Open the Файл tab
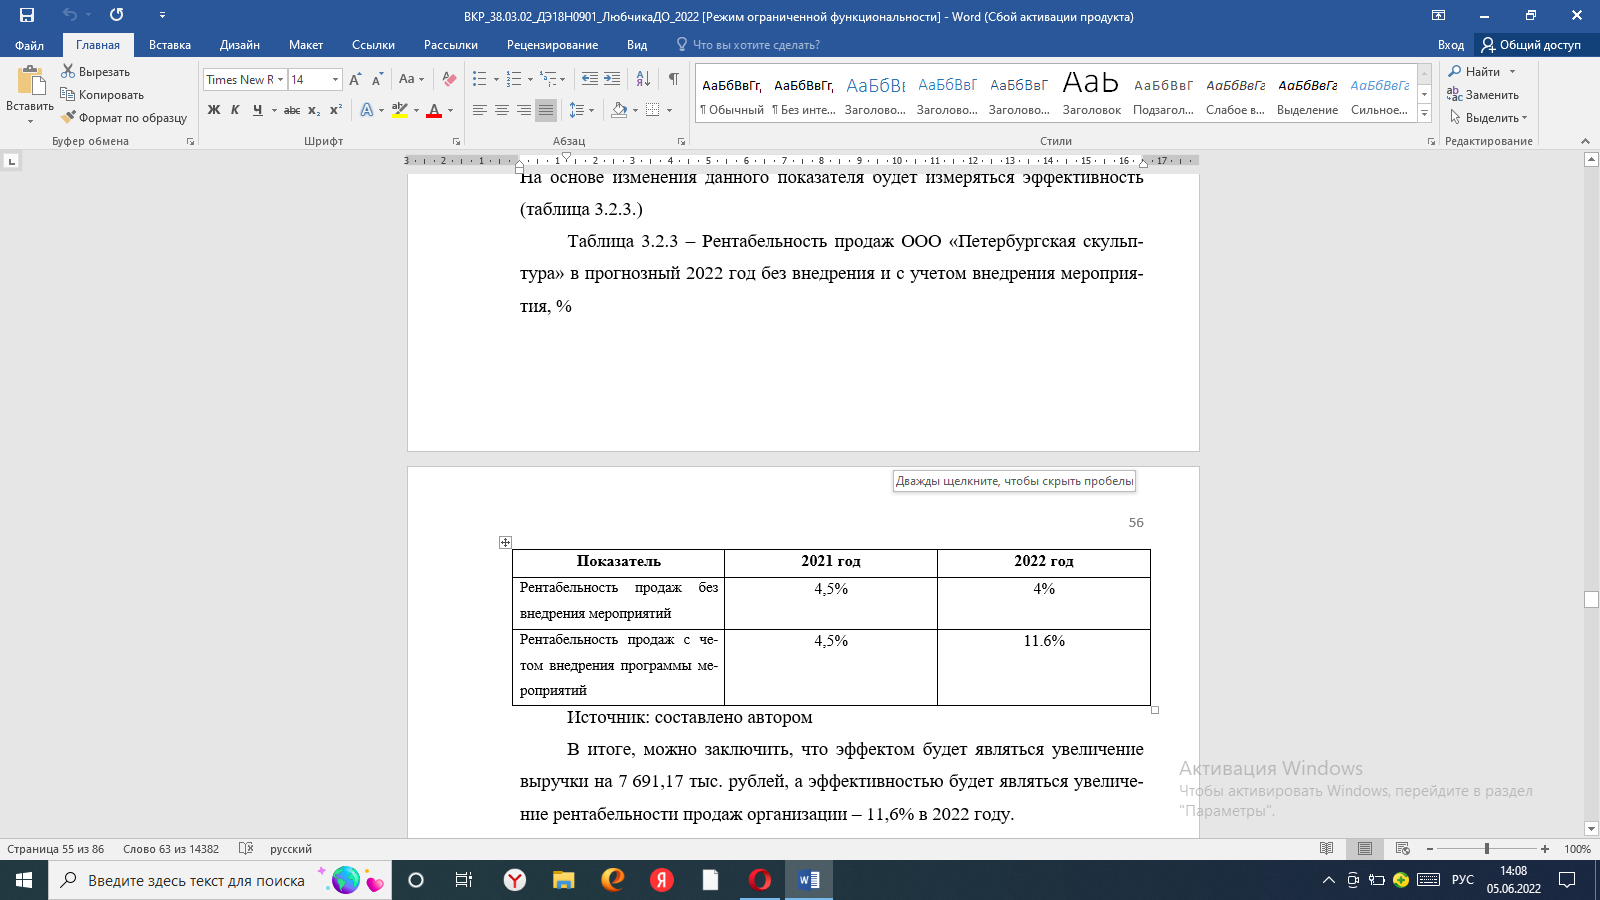 (29, 45)
